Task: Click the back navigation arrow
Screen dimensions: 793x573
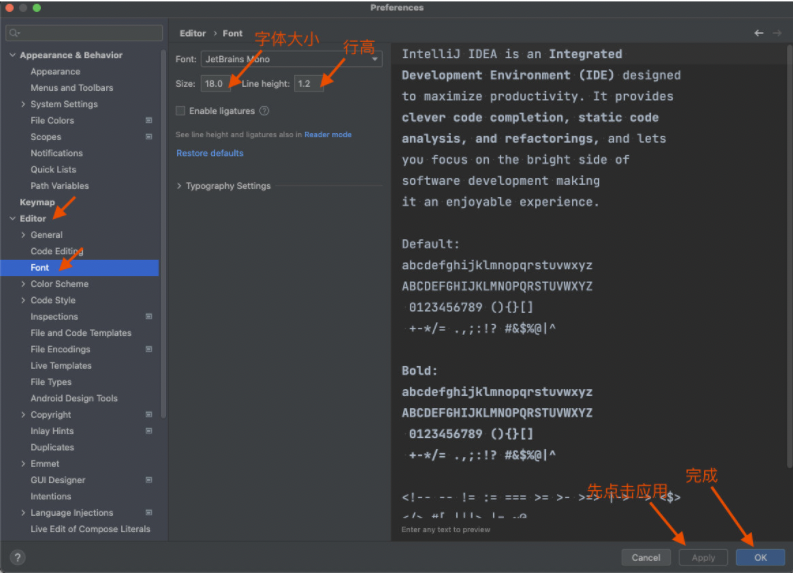Action: [759, 33]
